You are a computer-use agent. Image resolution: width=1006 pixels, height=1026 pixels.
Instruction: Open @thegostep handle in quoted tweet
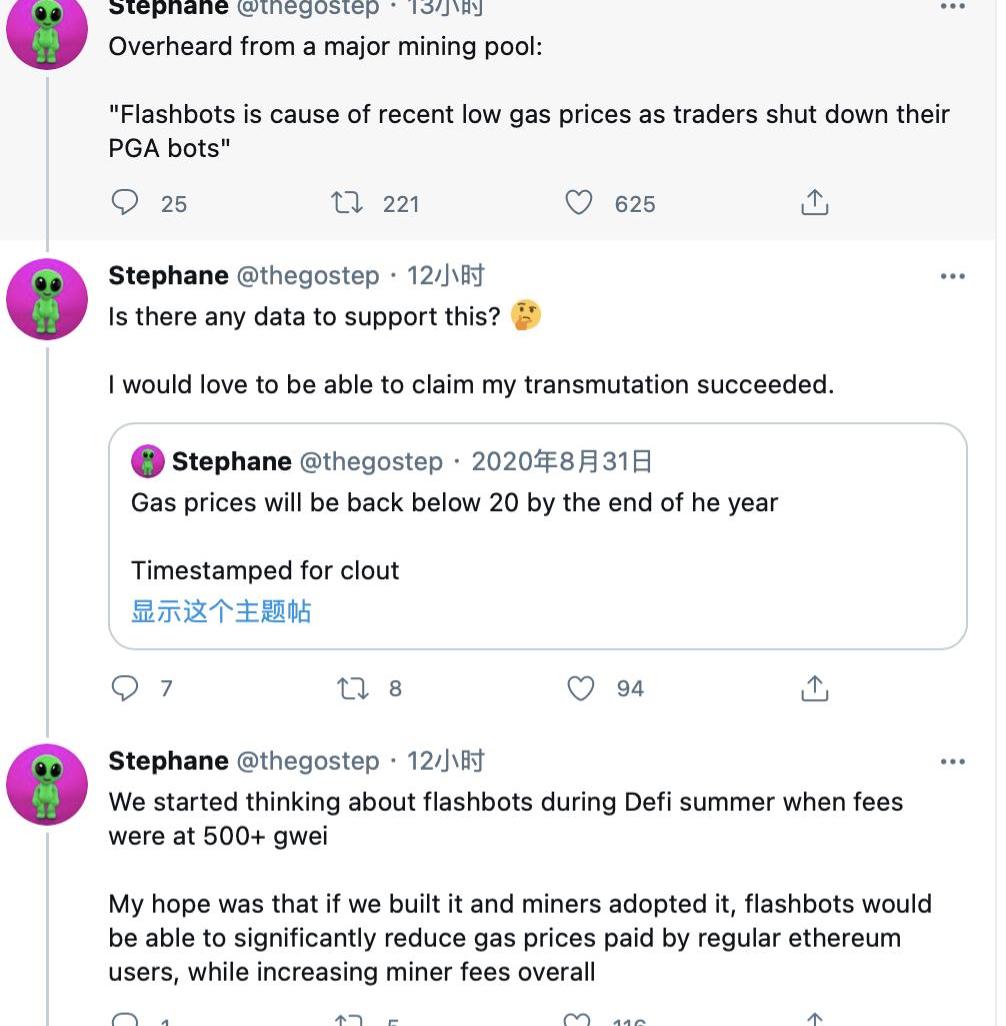coord(371,461)
